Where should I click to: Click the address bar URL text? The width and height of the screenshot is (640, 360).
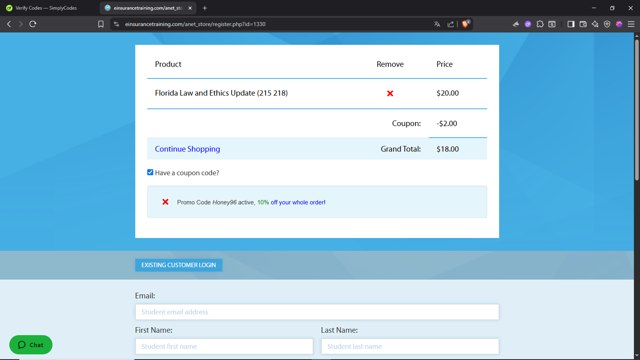[195, 24]
